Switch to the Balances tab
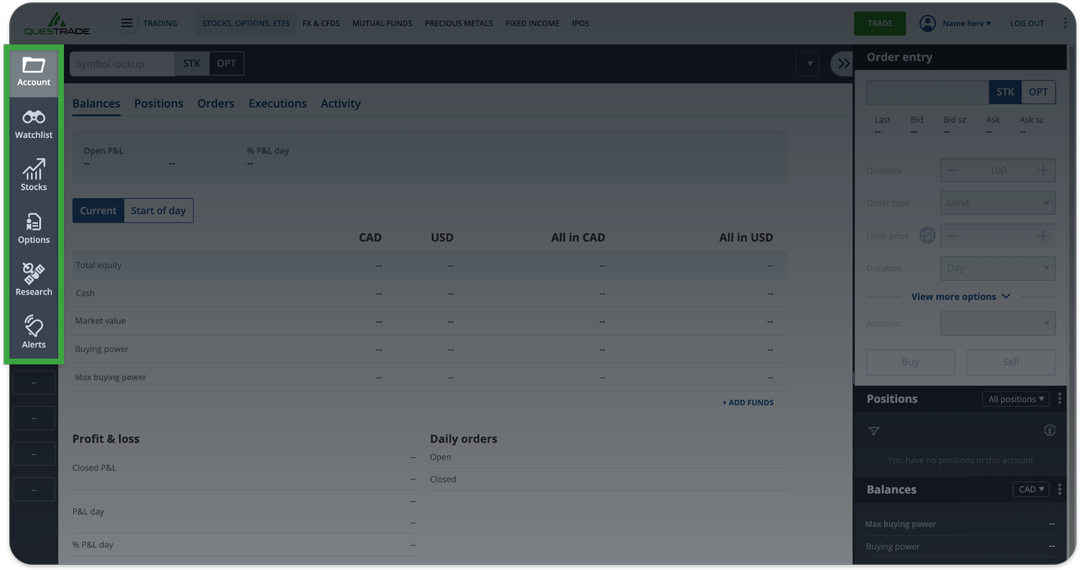The width and height of the screenshot is (1080, 570). click(96, 103)
